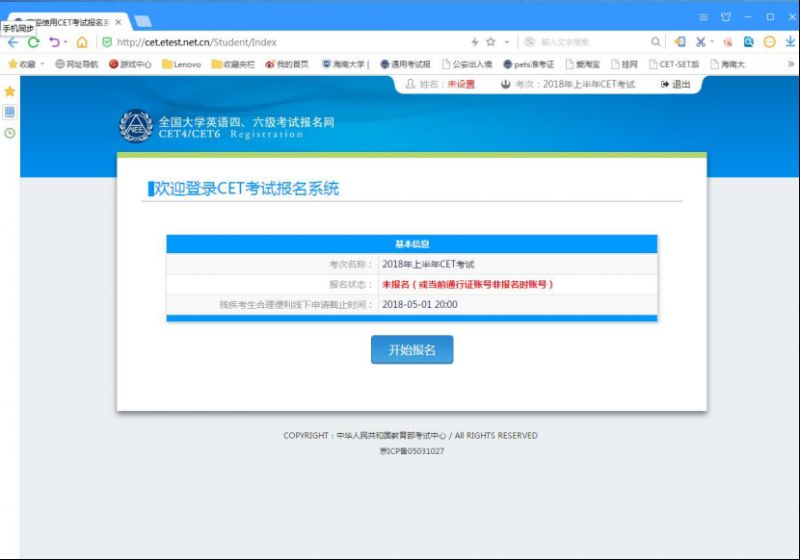
Task: Click the exam session icon beside 考次
Action: [506, 84]
